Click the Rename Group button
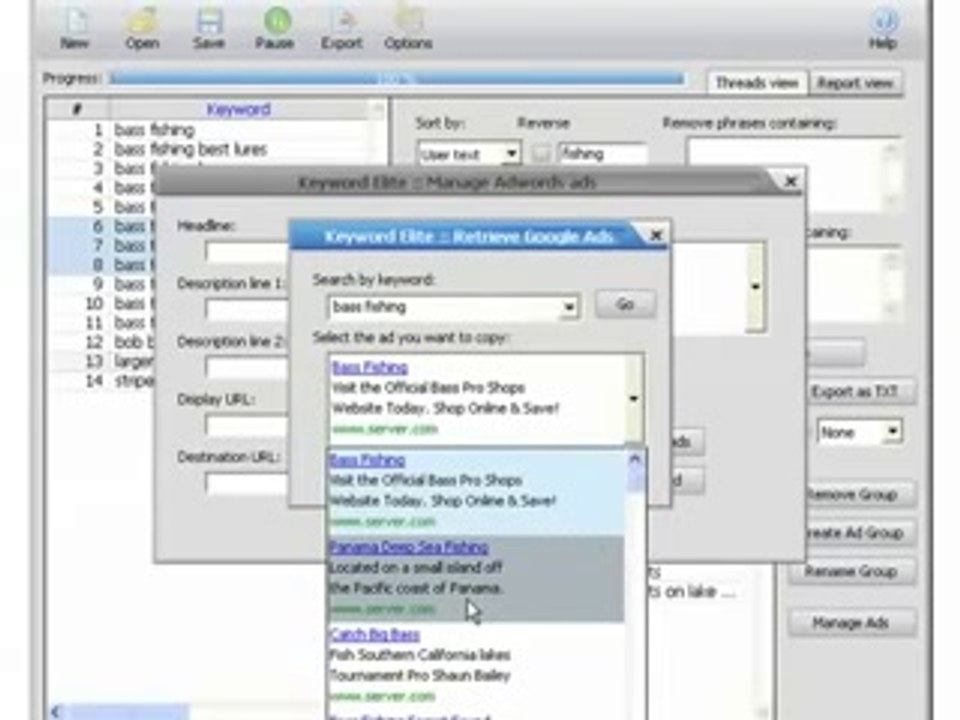Screen dimensions: 960x720 tap(851, 571)
